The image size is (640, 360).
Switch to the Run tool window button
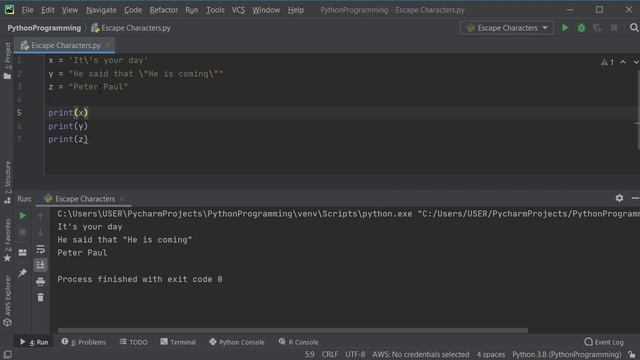point(34,342)
